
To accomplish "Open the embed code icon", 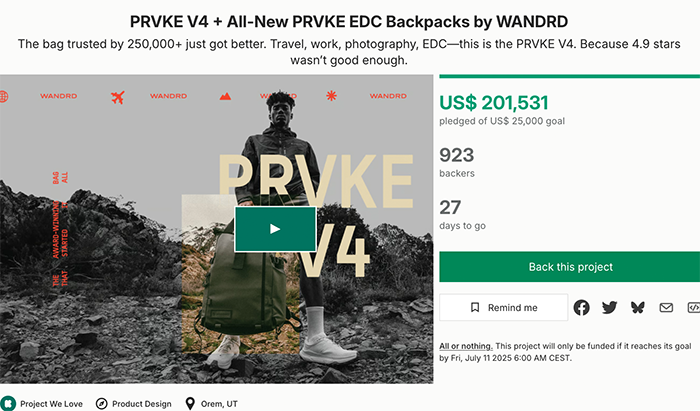I will (693, 307).
